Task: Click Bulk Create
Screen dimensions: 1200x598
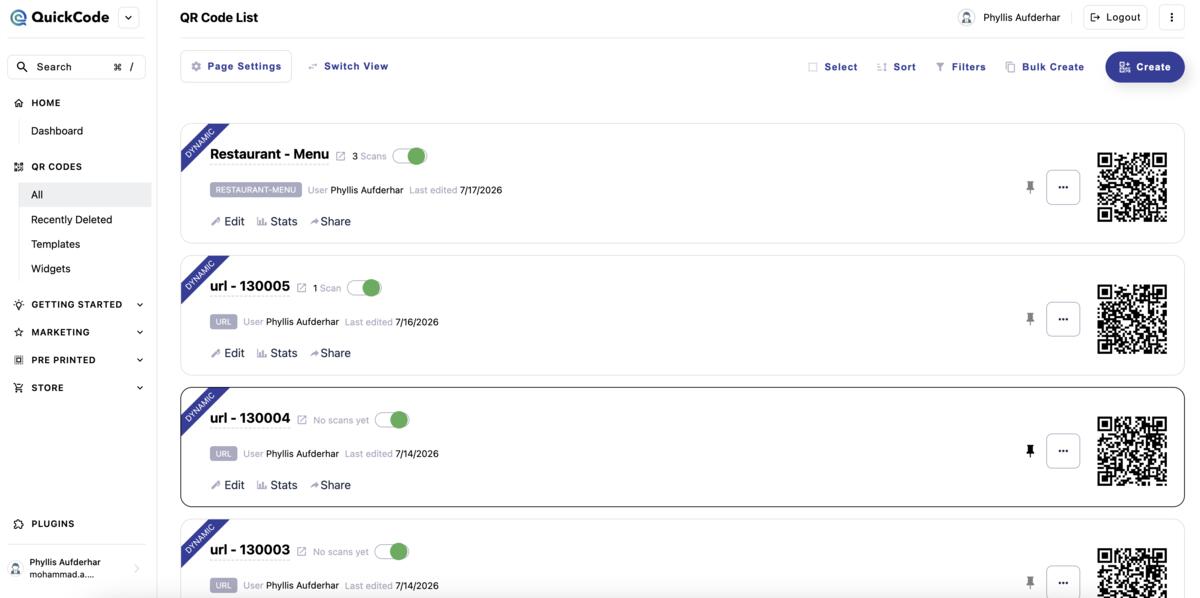Action: 1044,67
